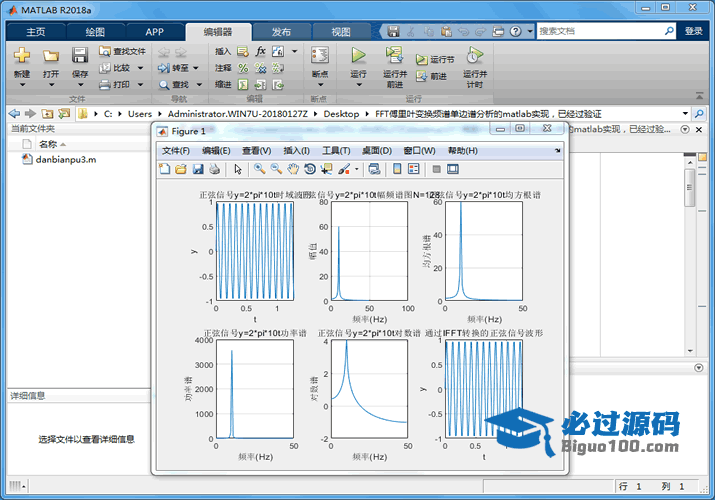
Task: Click the Open File icon in the Figure 1 toolbar
Action: coord(181,169)
